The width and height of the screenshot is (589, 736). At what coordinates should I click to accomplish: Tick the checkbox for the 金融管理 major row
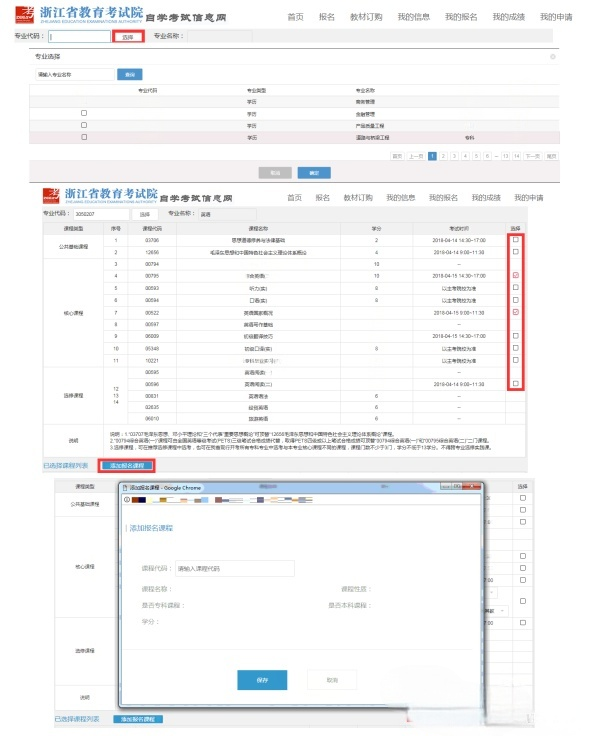(84, 113)
